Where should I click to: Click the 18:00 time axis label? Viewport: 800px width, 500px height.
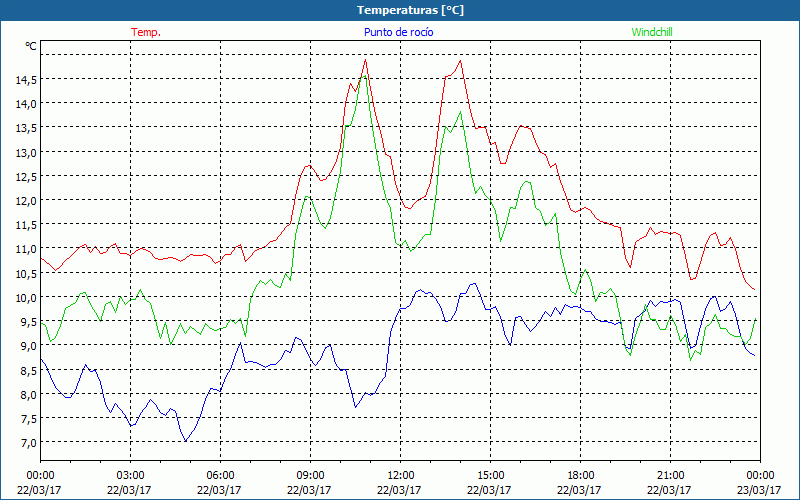pos(581,475)
